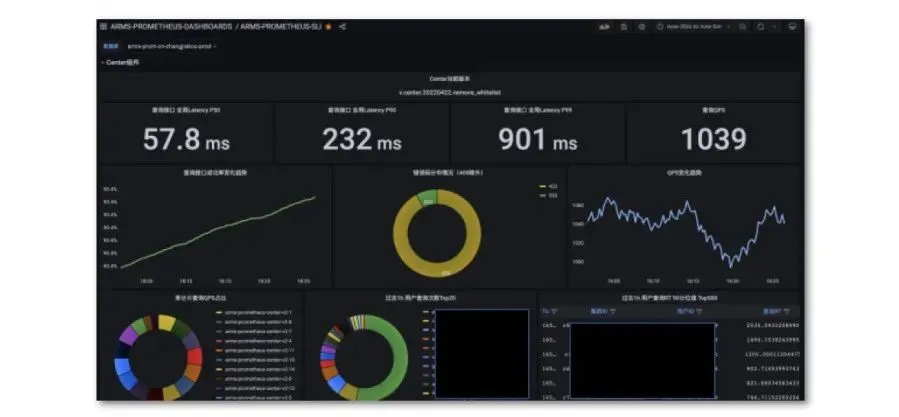The image size is (899, 417).
Task: Click the share dashboard icon
Action: [x=342, y=26]
